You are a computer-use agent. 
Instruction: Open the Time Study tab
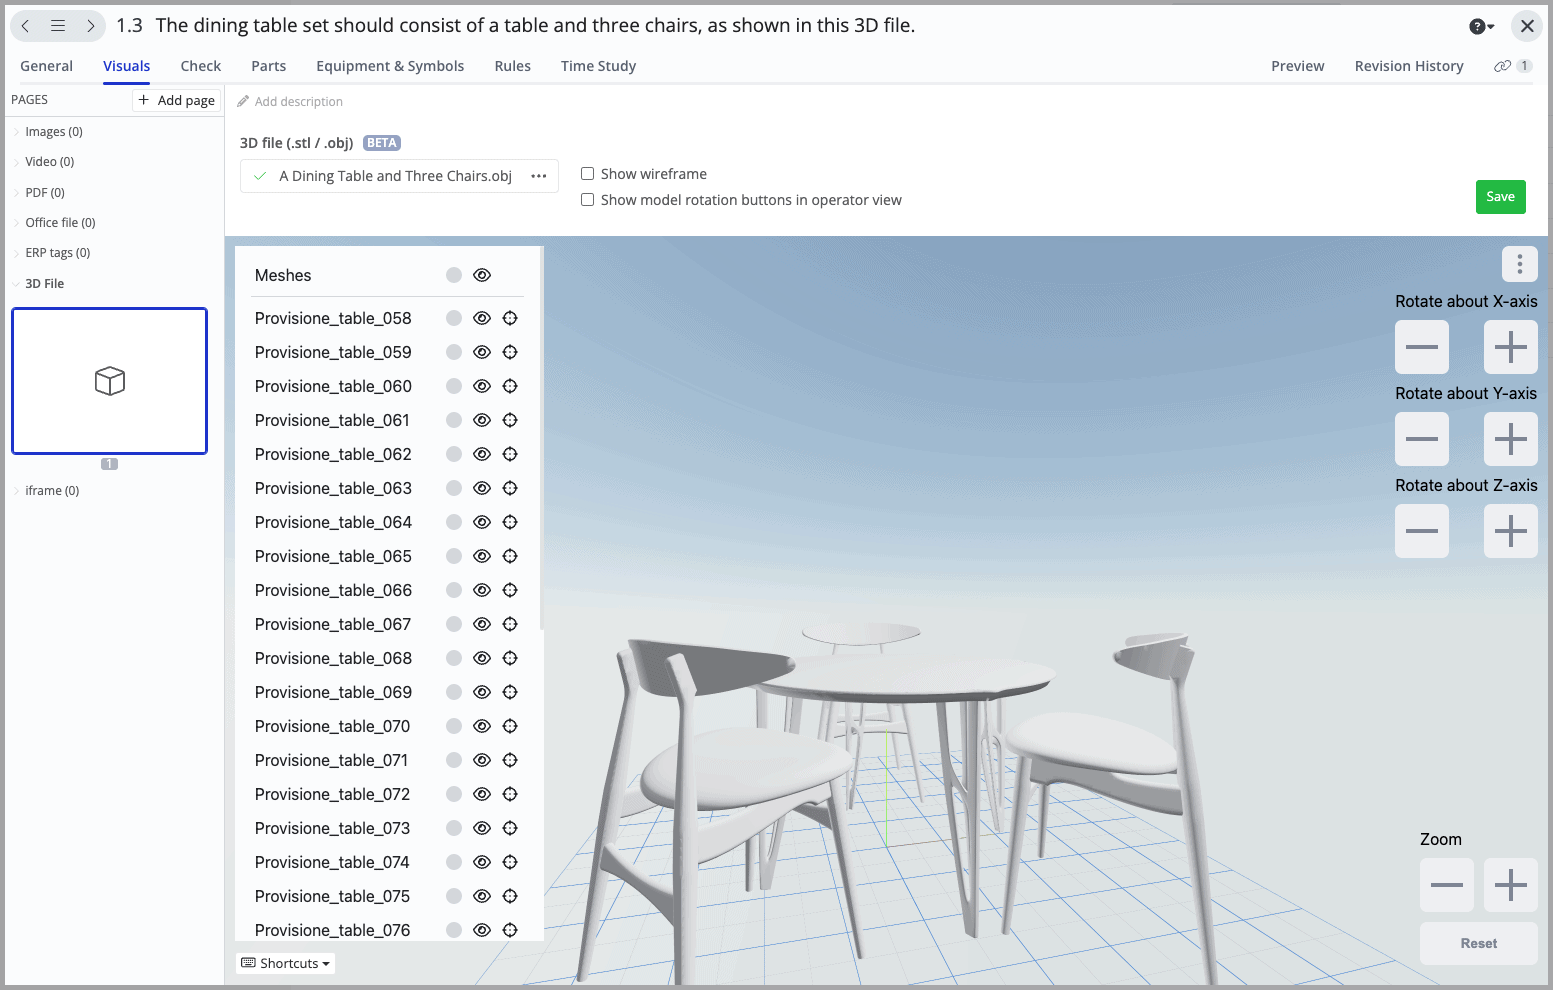tap(597, 66)
